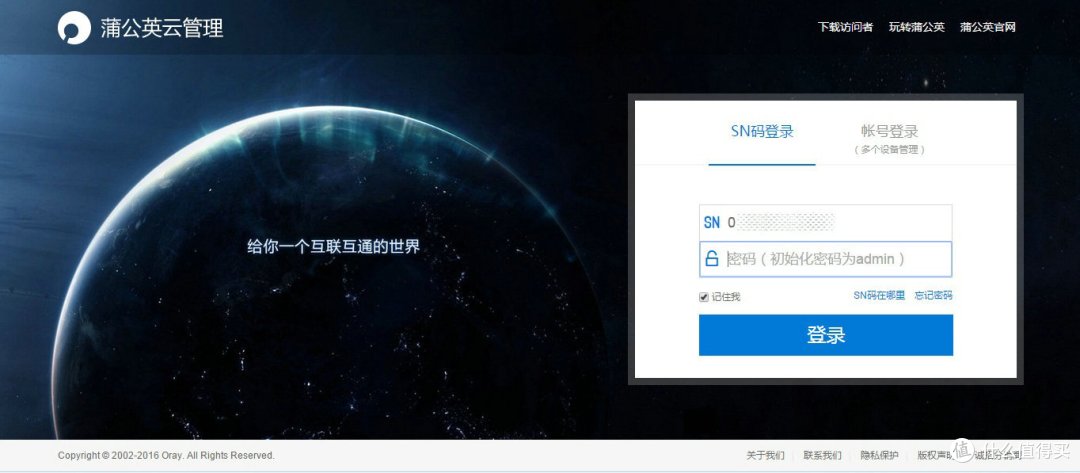Open the 关于我们 footer link
1080x473 pixels.
[765, 456]
